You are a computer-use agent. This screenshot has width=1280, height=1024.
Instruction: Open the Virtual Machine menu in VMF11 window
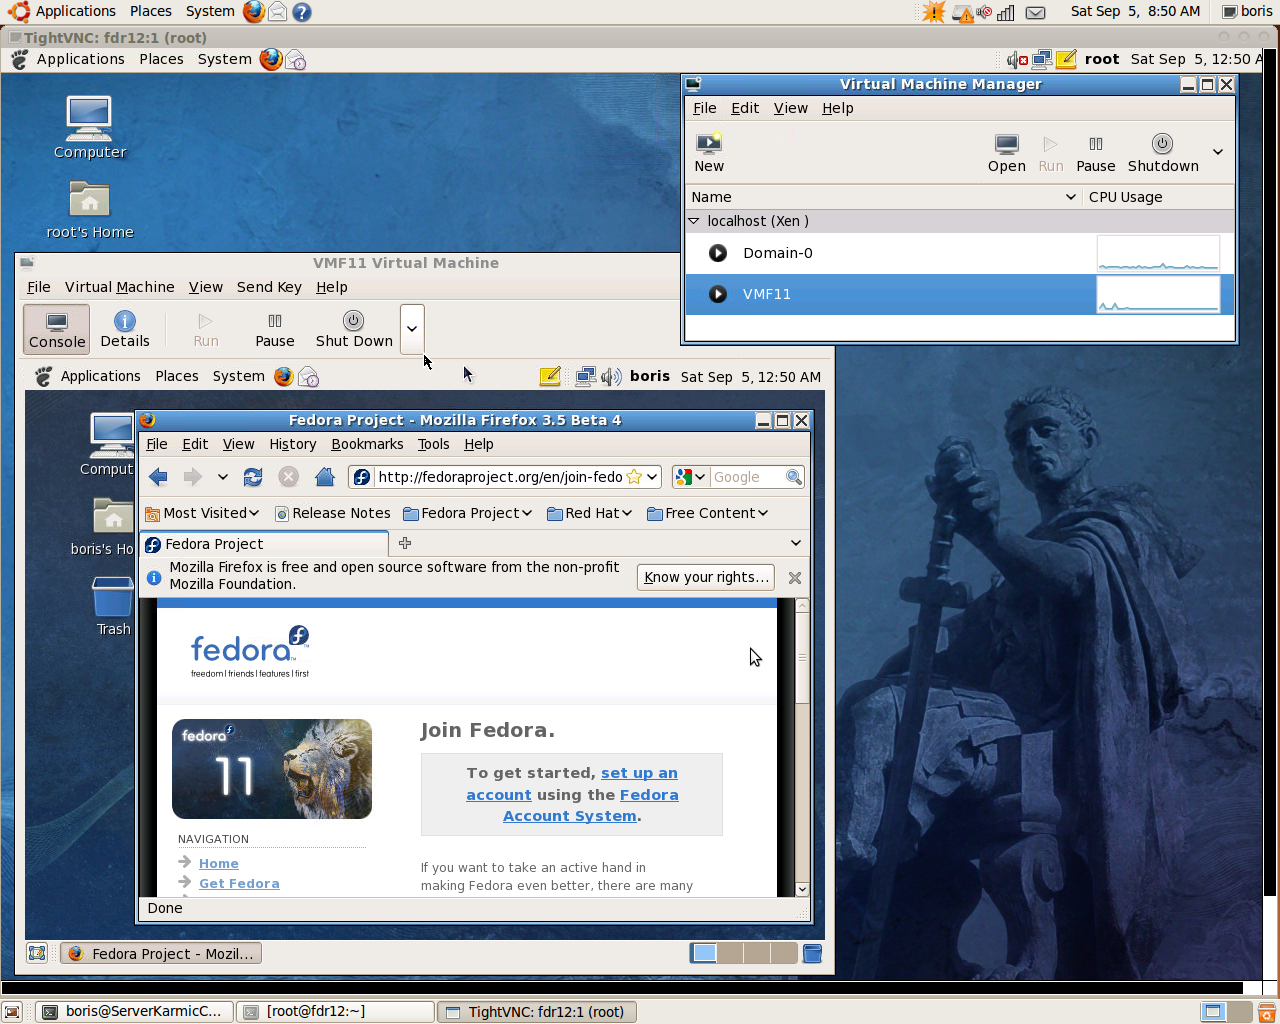(x=120, y=287)
